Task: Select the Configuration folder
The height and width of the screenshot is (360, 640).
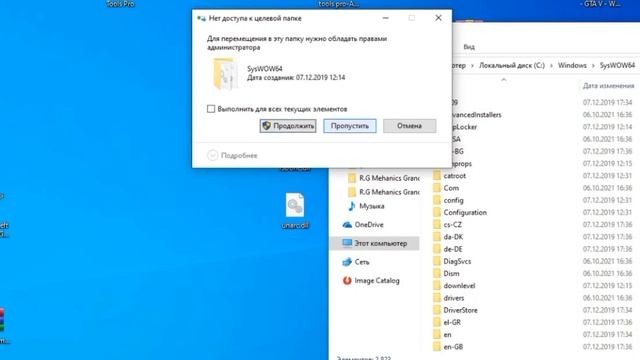Action: point(465,213)
